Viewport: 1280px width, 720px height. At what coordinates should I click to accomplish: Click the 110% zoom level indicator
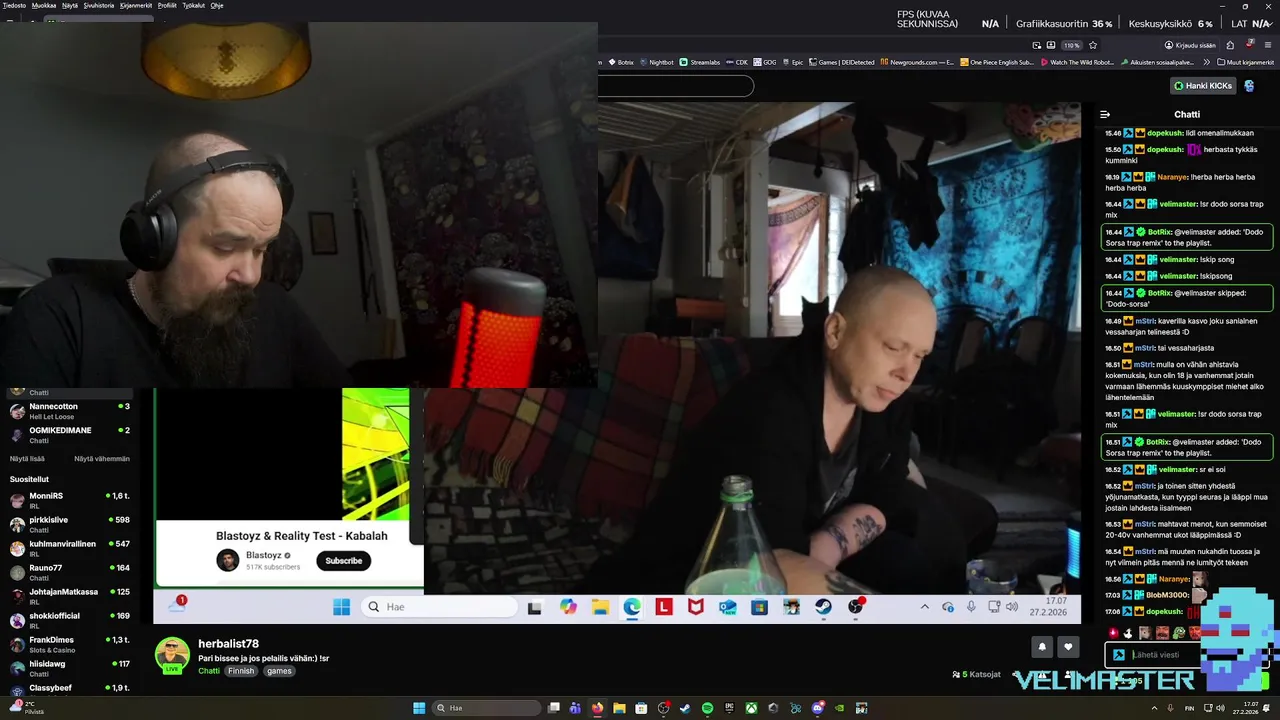[1071, 45]
